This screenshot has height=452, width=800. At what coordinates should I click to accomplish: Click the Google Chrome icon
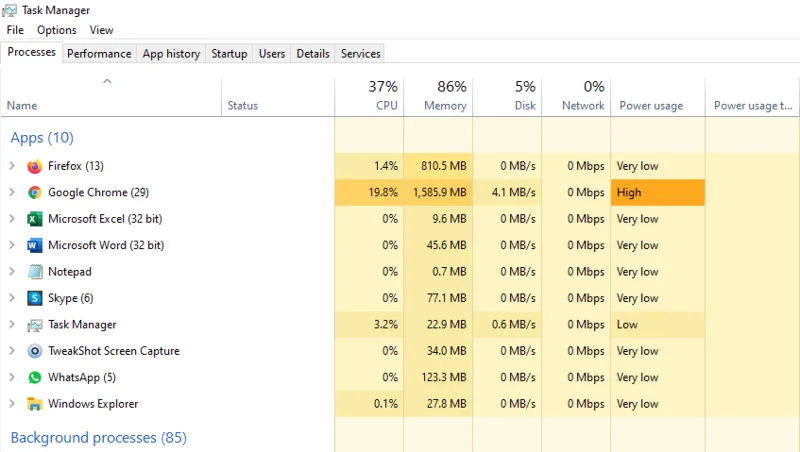pyautogui.click(x=35, y=192)
